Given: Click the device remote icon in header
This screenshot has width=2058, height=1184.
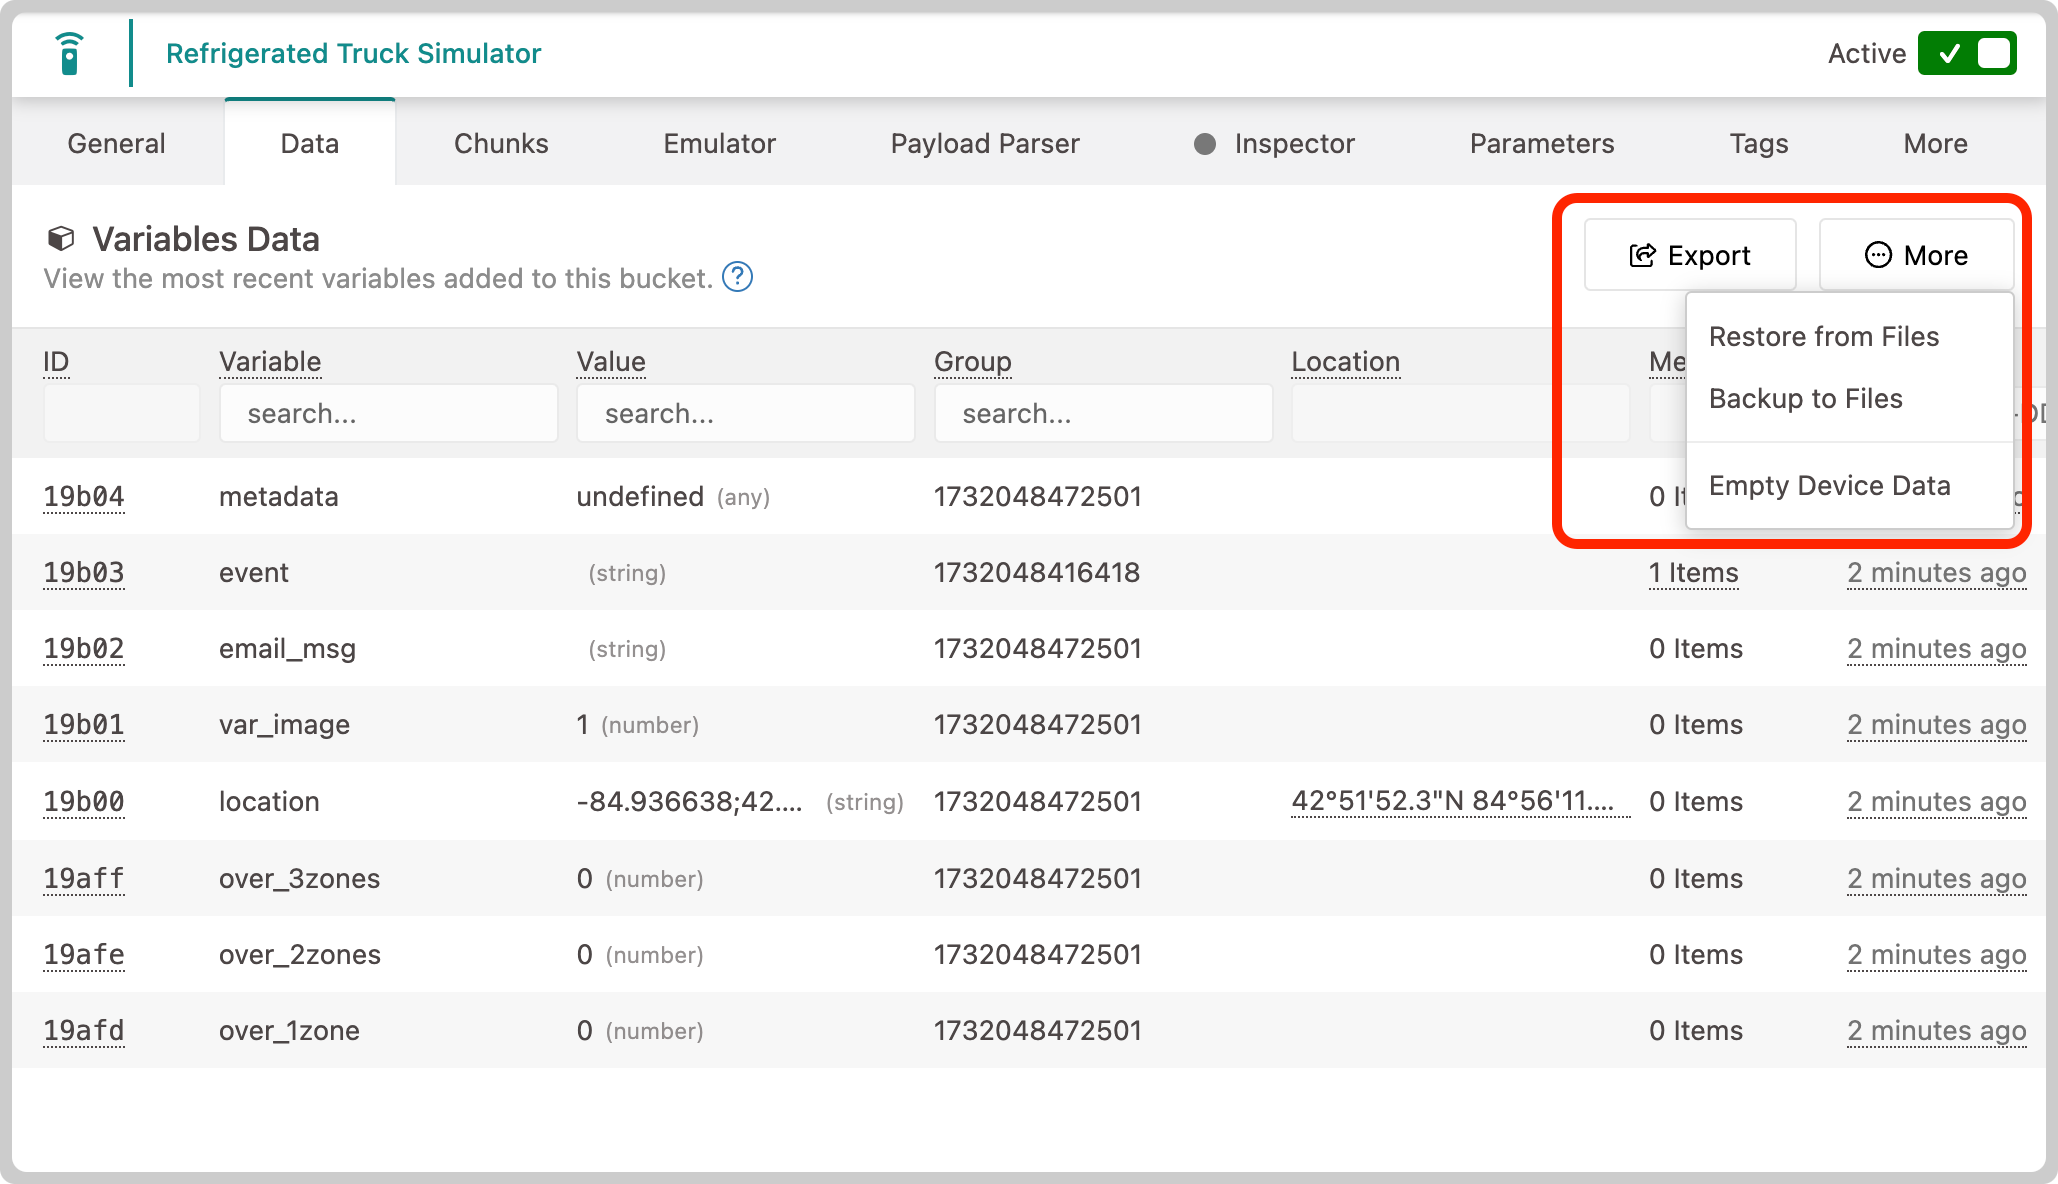Looking at the screenshot, I should [x=69, y=54].
